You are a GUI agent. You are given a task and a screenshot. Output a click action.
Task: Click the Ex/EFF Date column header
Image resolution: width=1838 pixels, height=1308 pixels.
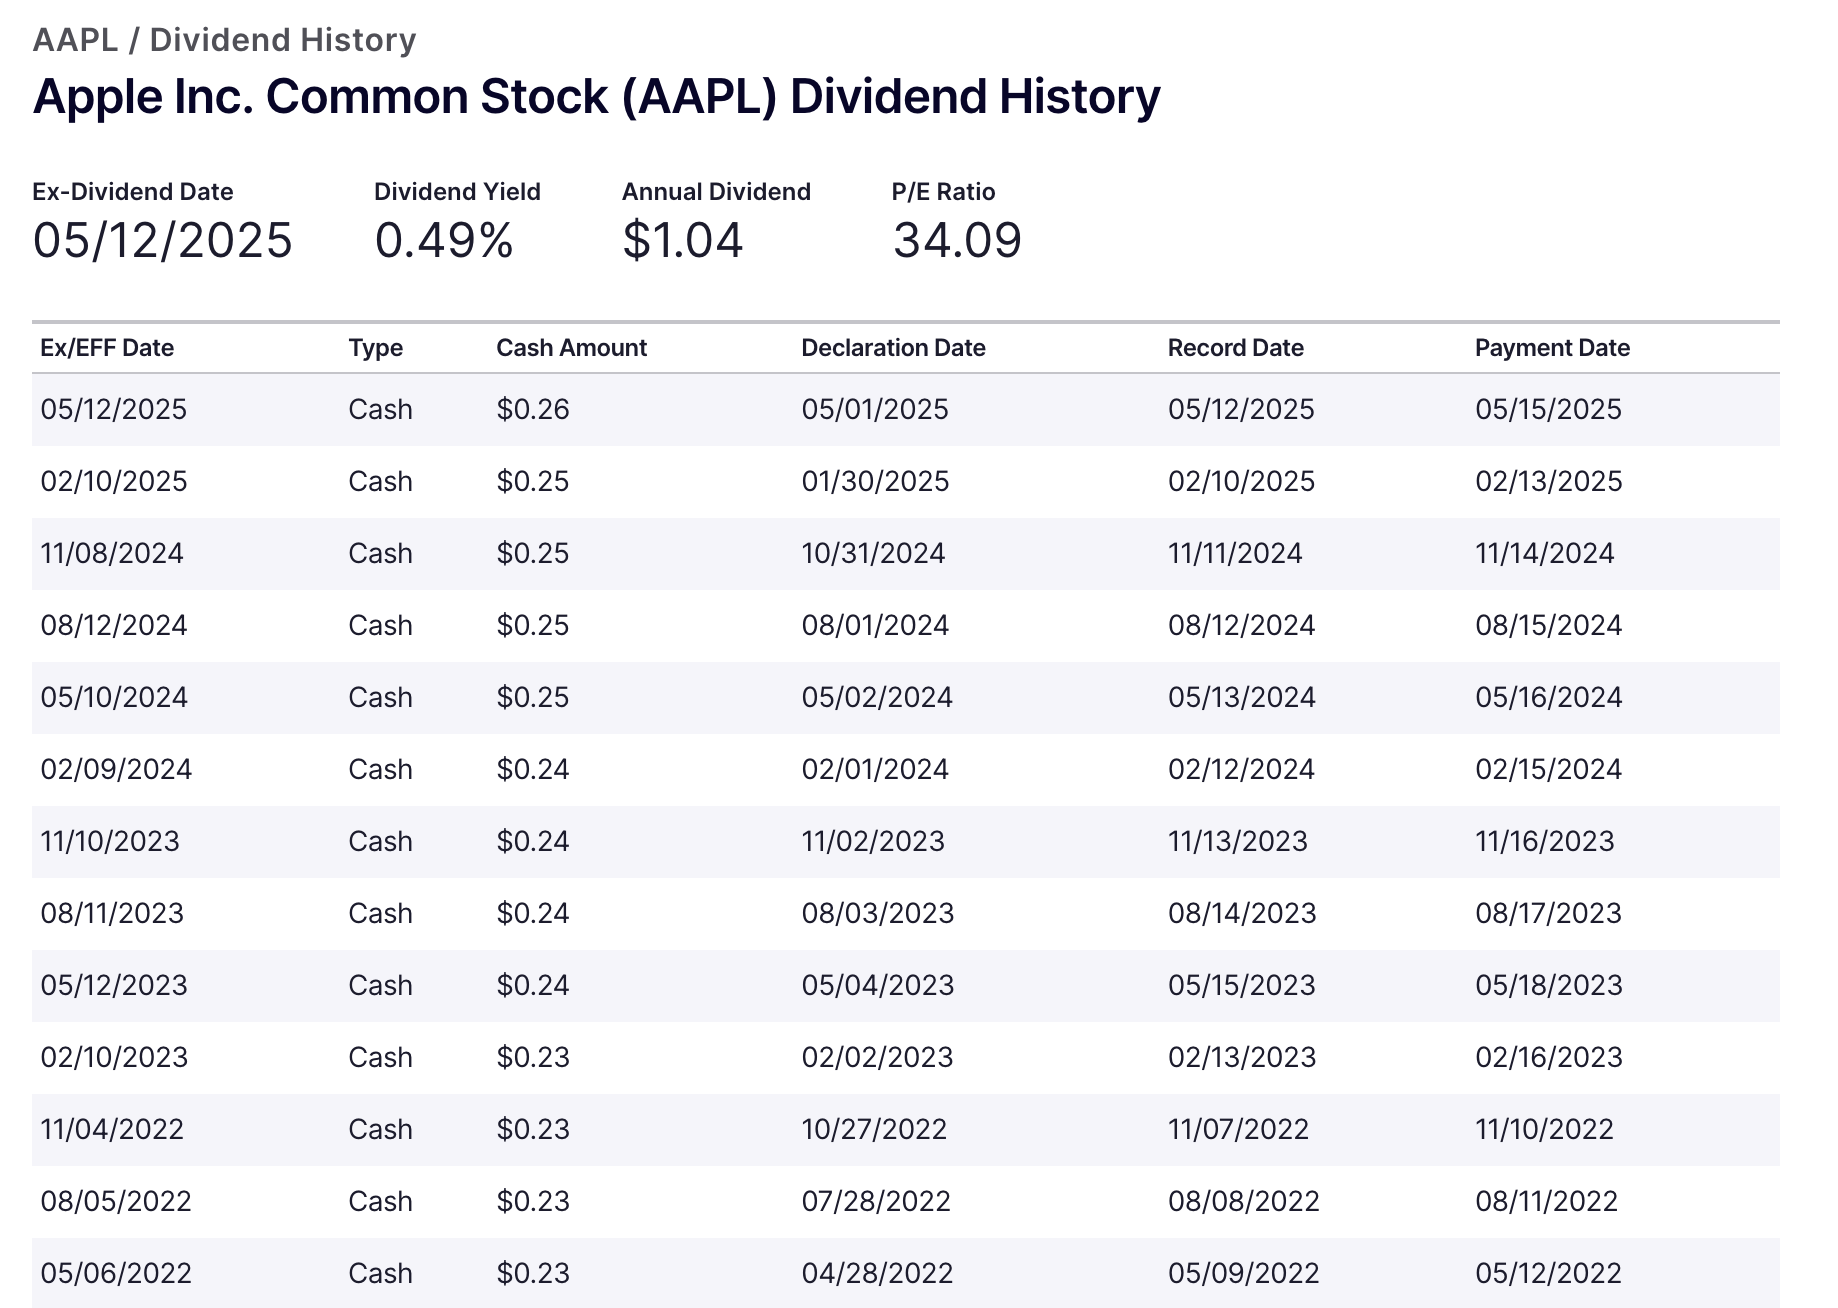point(107,348)
